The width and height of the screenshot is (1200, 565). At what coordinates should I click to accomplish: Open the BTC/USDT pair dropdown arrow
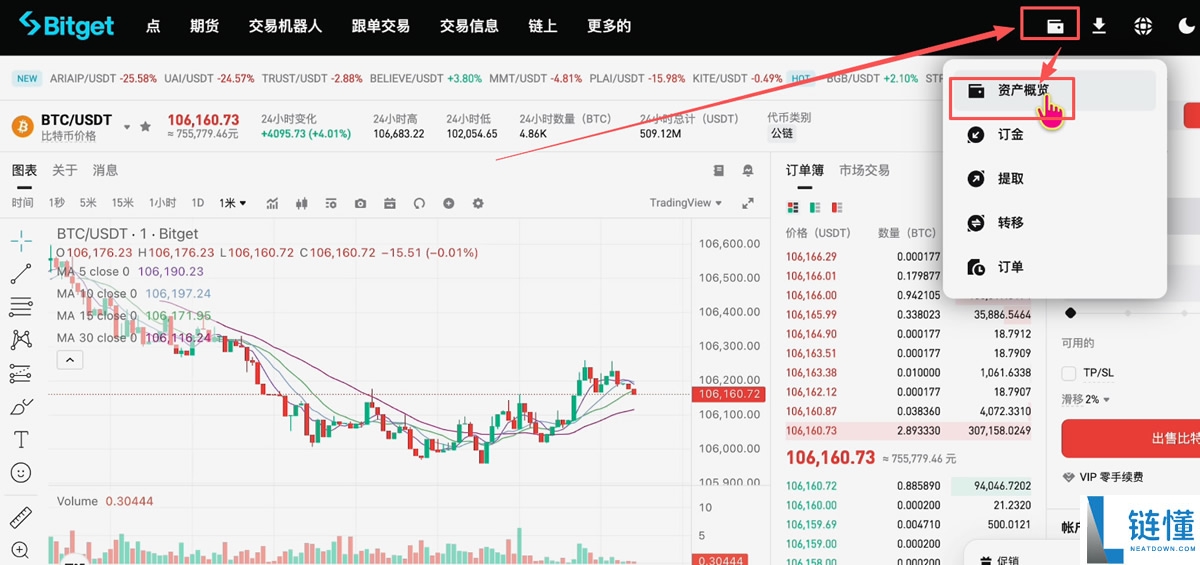click(127, 127)
